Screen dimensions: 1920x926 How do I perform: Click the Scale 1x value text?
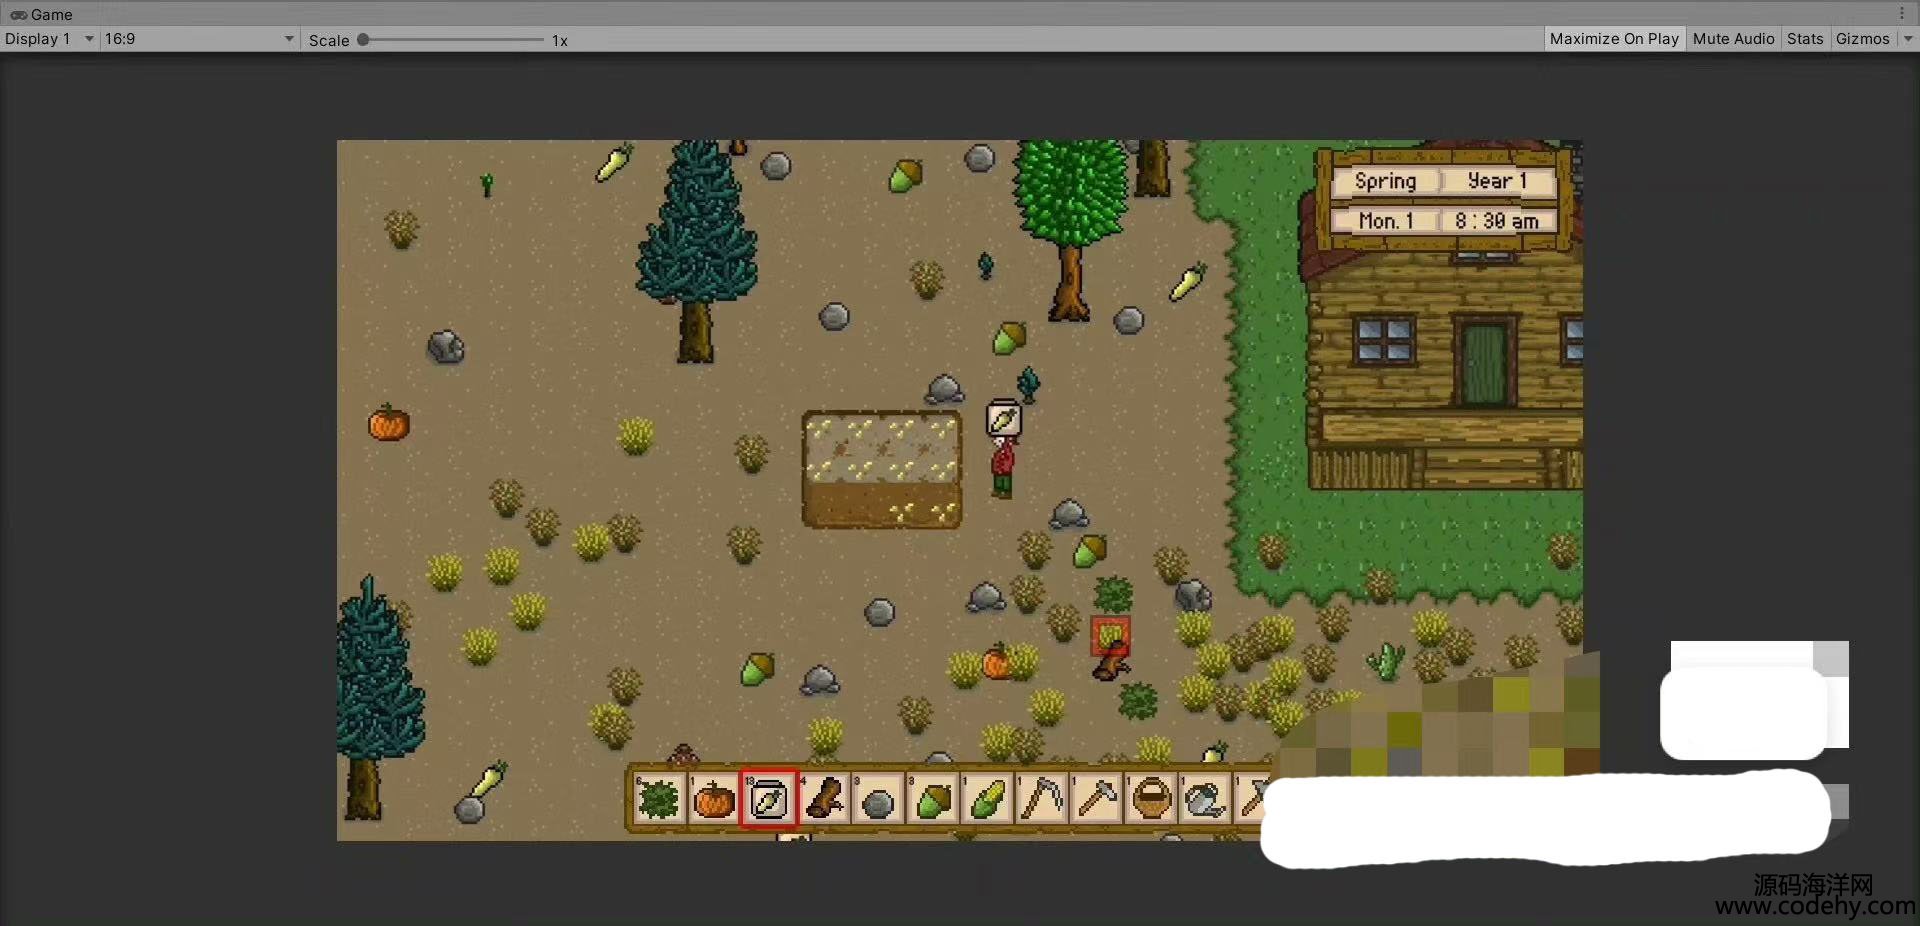[560, 40]
